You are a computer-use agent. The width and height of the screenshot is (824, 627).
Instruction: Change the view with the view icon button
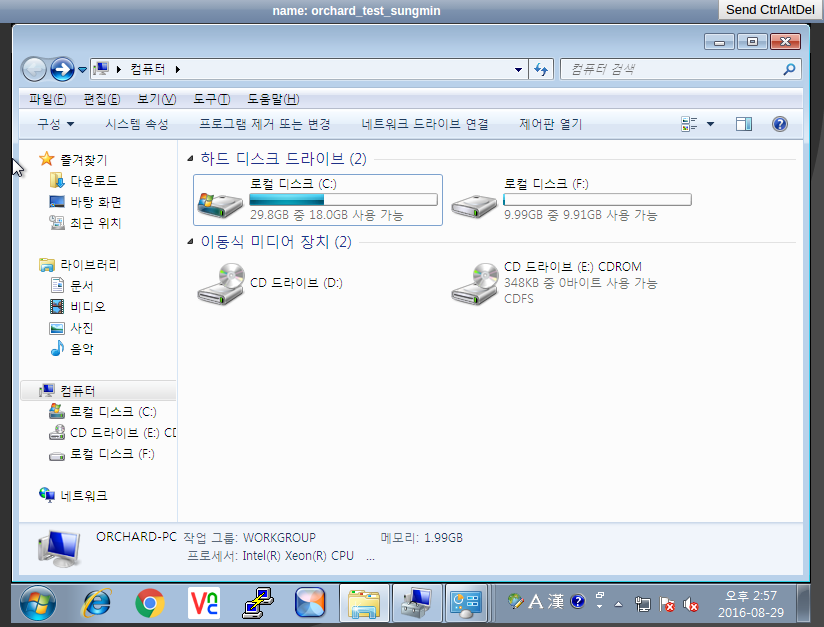pos(689,124)
